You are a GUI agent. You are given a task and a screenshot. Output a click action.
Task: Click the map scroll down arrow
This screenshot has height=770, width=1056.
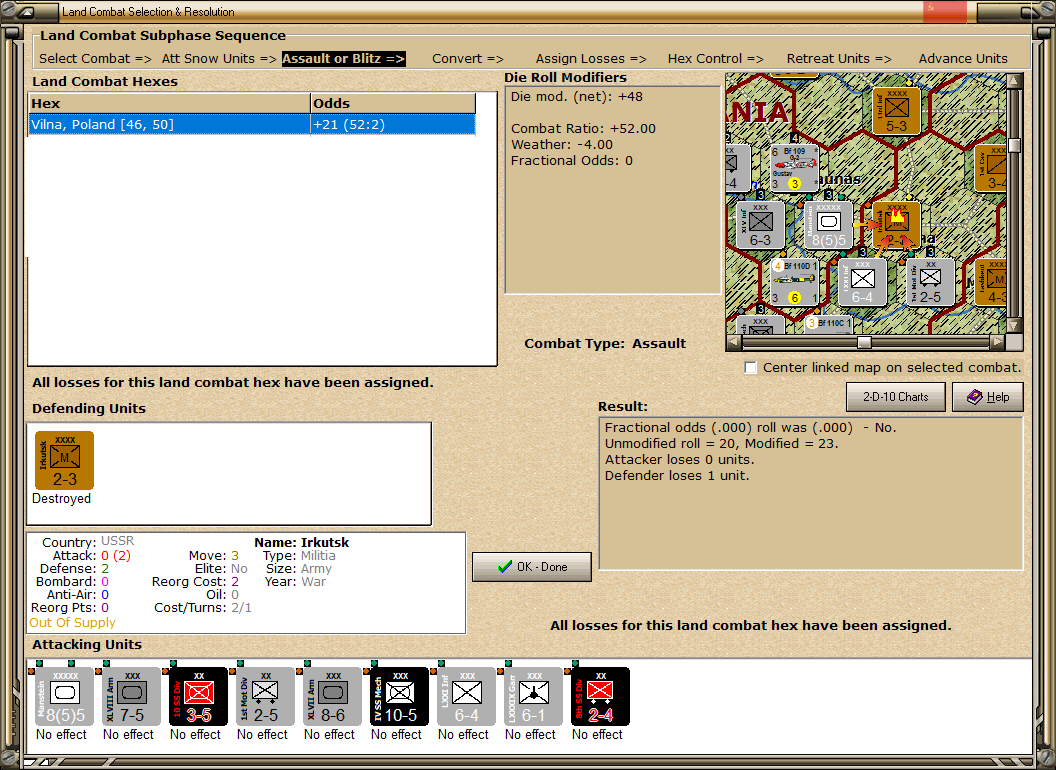(1014, 326)
